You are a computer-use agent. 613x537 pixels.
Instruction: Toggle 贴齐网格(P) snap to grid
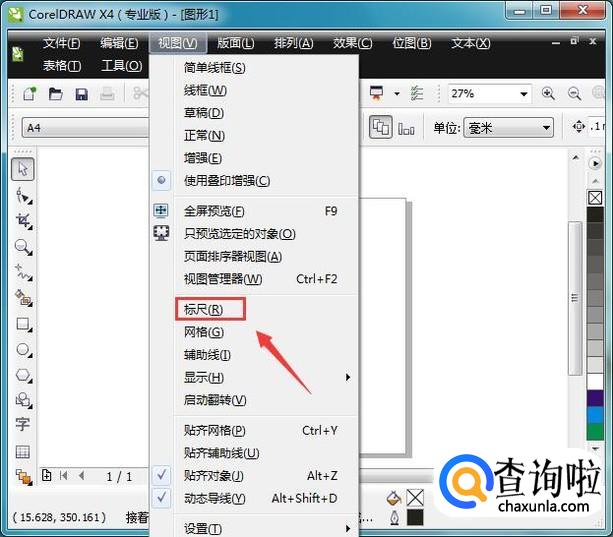[255, 430]
